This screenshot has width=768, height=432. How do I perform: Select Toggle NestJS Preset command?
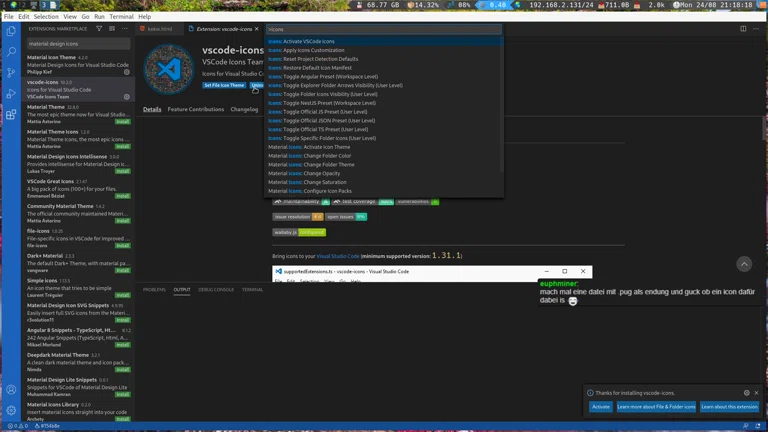(384, 103)
